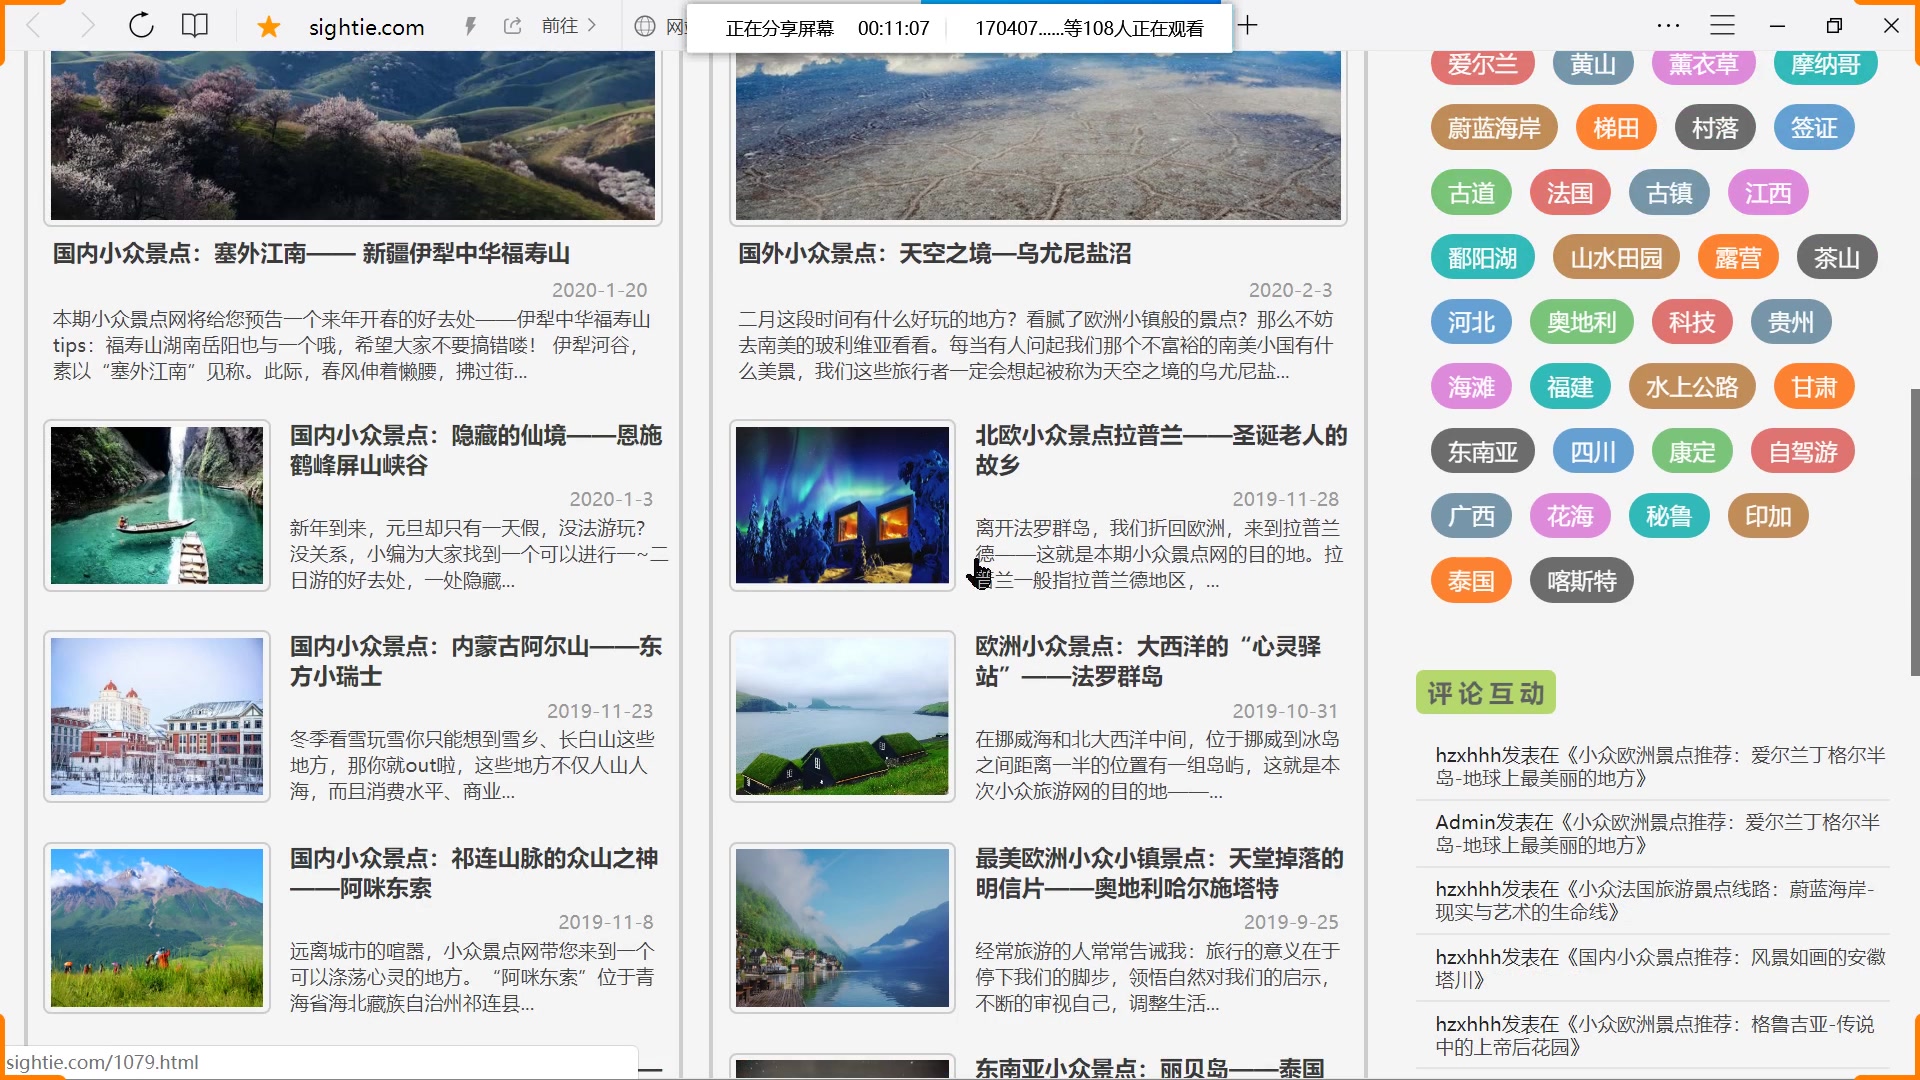Image resolution: width=1920 pixels, height=1080 pixels.
Task: Click the lightning icon beside the address bar
Action: point(469,25)
